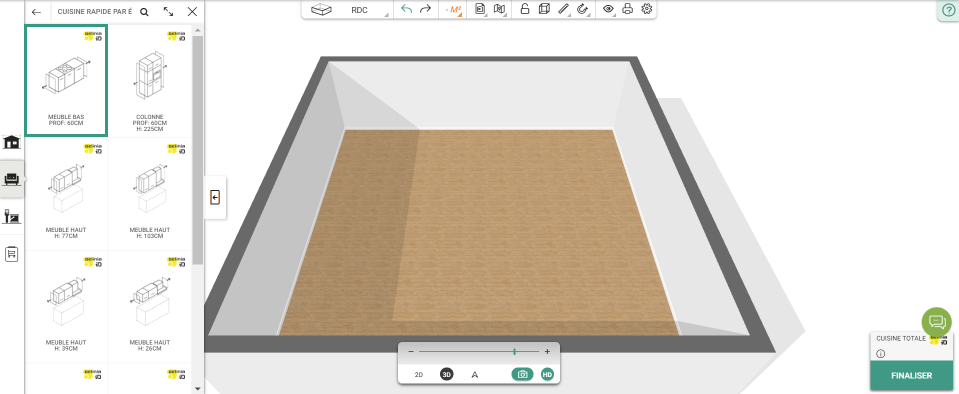This screenshot has height=394, width=959.
Task: Click the zoom slider handle
Action: tap(514, 352)
